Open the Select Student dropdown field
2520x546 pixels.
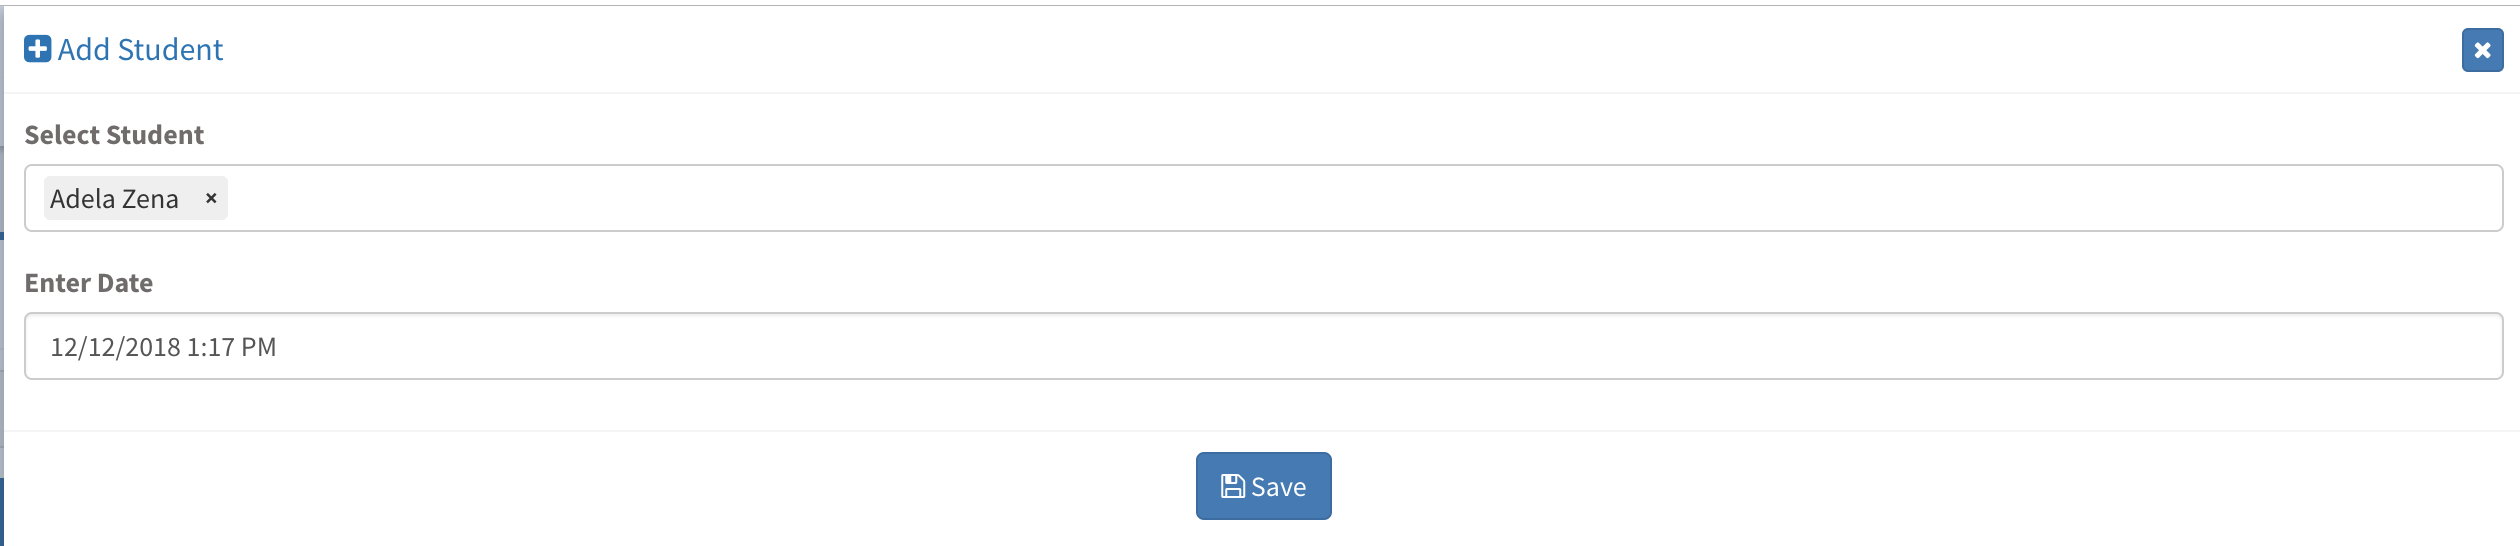(x=1263, y=198)
